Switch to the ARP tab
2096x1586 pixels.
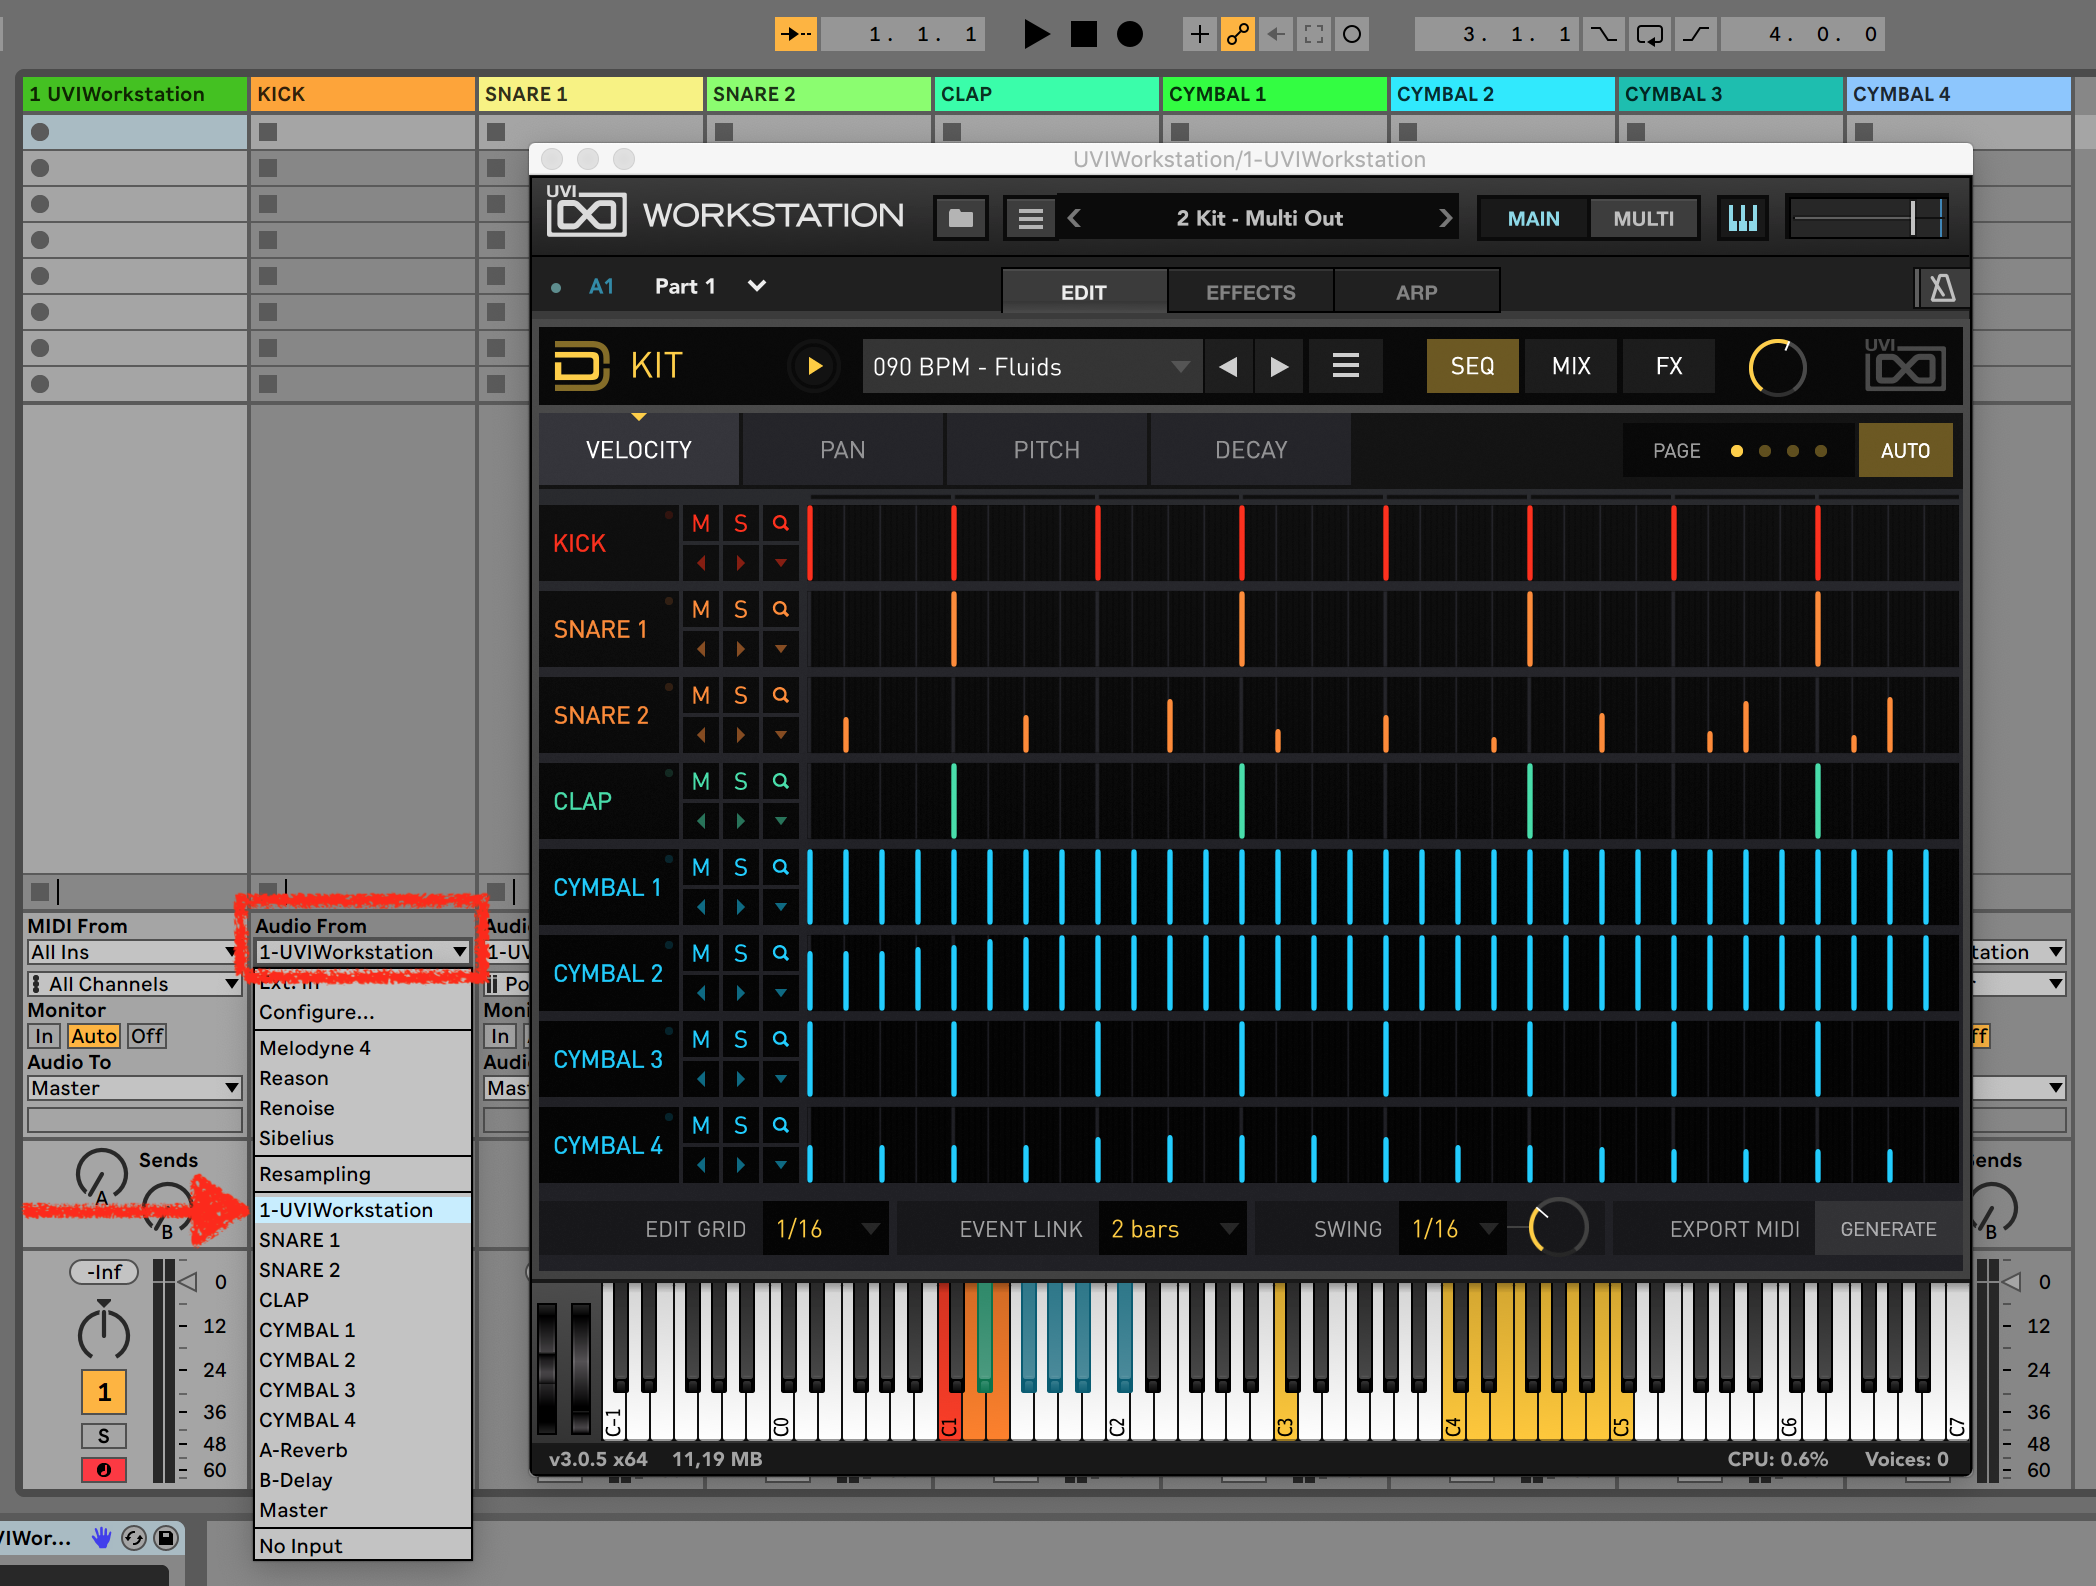pyautogui.click(x=1416, y=292)
